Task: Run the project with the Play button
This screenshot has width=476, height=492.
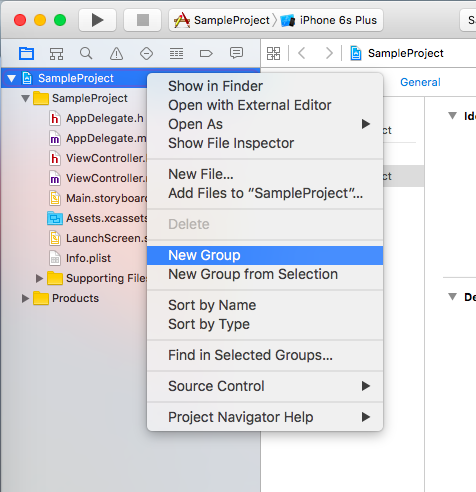Action: 97,20
